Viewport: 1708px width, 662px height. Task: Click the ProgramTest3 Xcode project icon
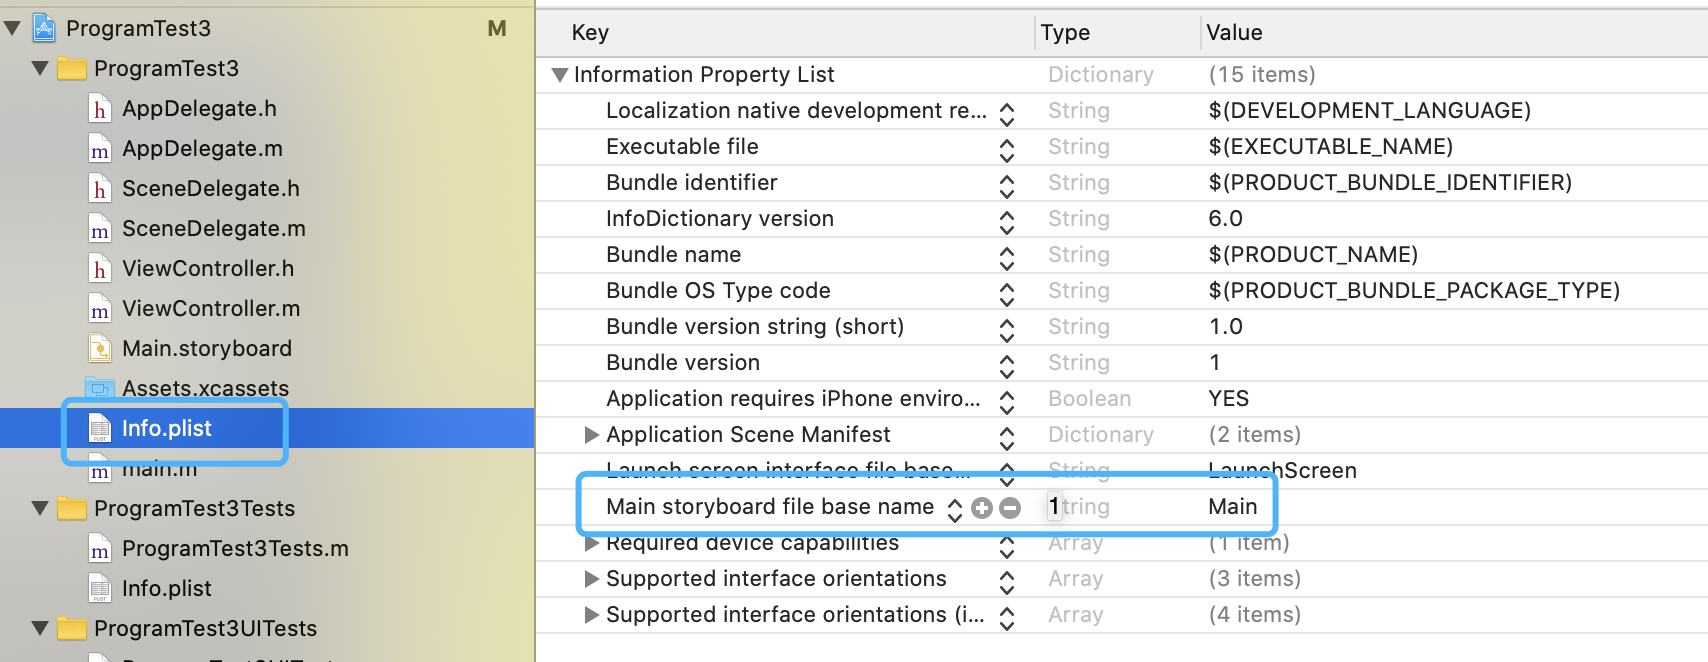[x=44, y=28]
